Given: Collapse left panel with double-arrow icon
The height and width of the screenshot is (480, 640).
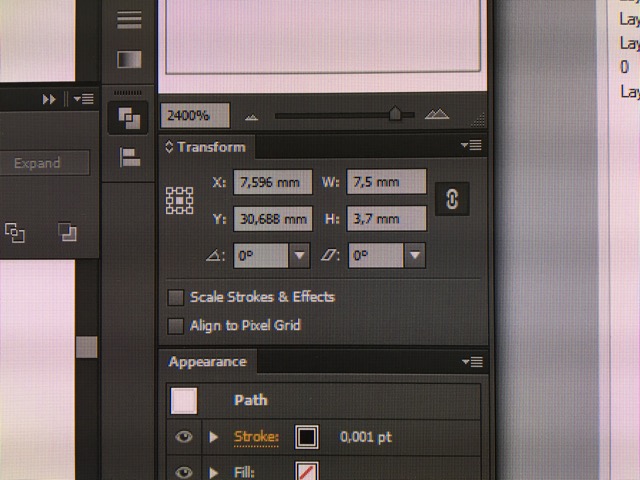Looking at the screenshot, I should (x=49, y=99).
